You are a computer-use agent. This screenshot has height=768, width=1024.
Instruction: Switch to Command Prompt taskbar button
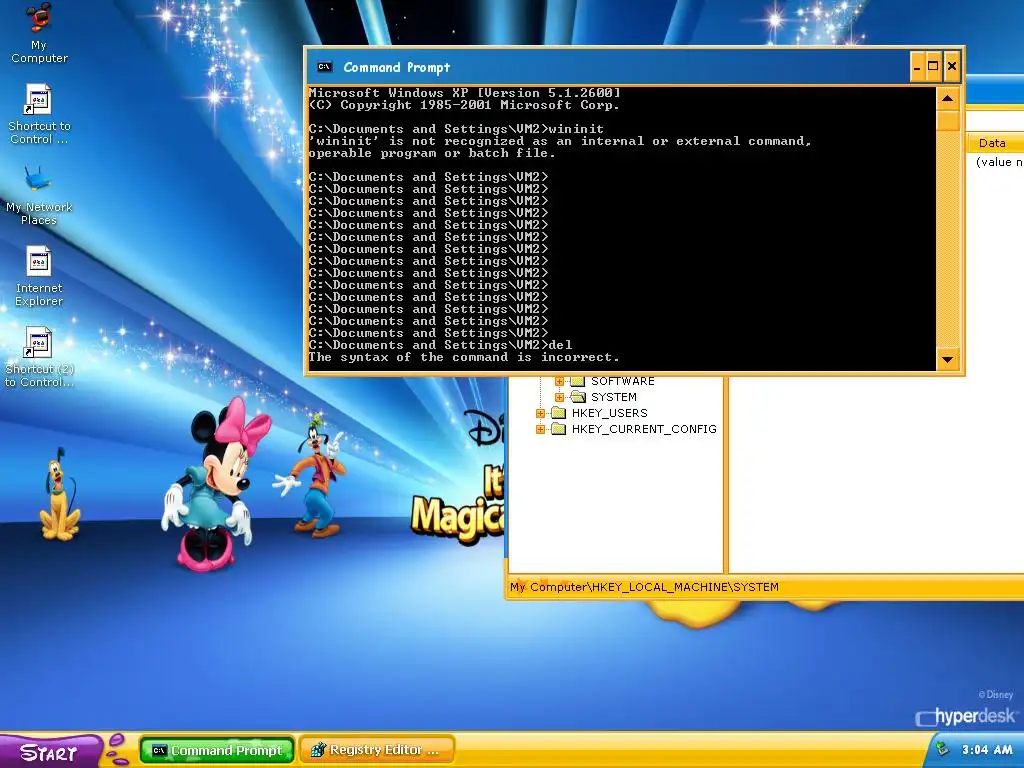click(x=217, y=750)
